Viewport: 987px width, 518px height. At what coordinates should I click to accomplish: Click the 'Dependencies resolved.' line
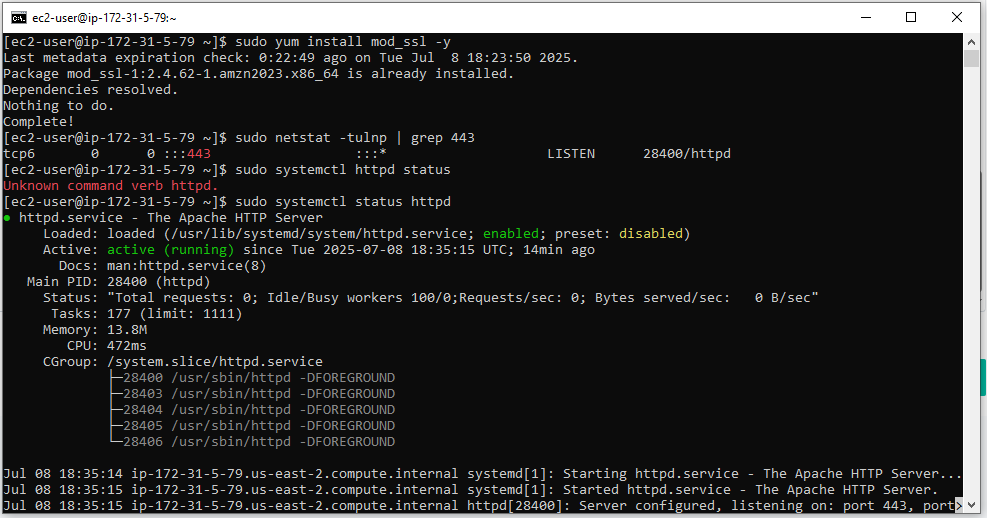(91, 90)
